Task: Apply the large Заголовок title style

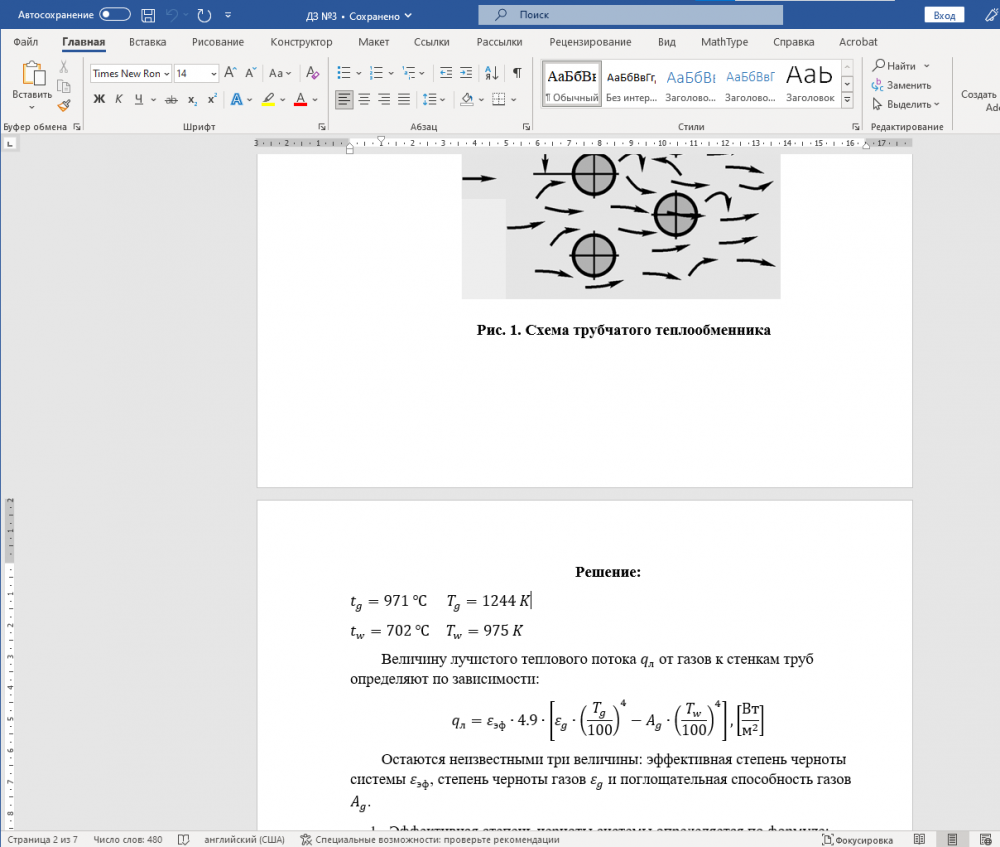Action: tap(810, 84)
